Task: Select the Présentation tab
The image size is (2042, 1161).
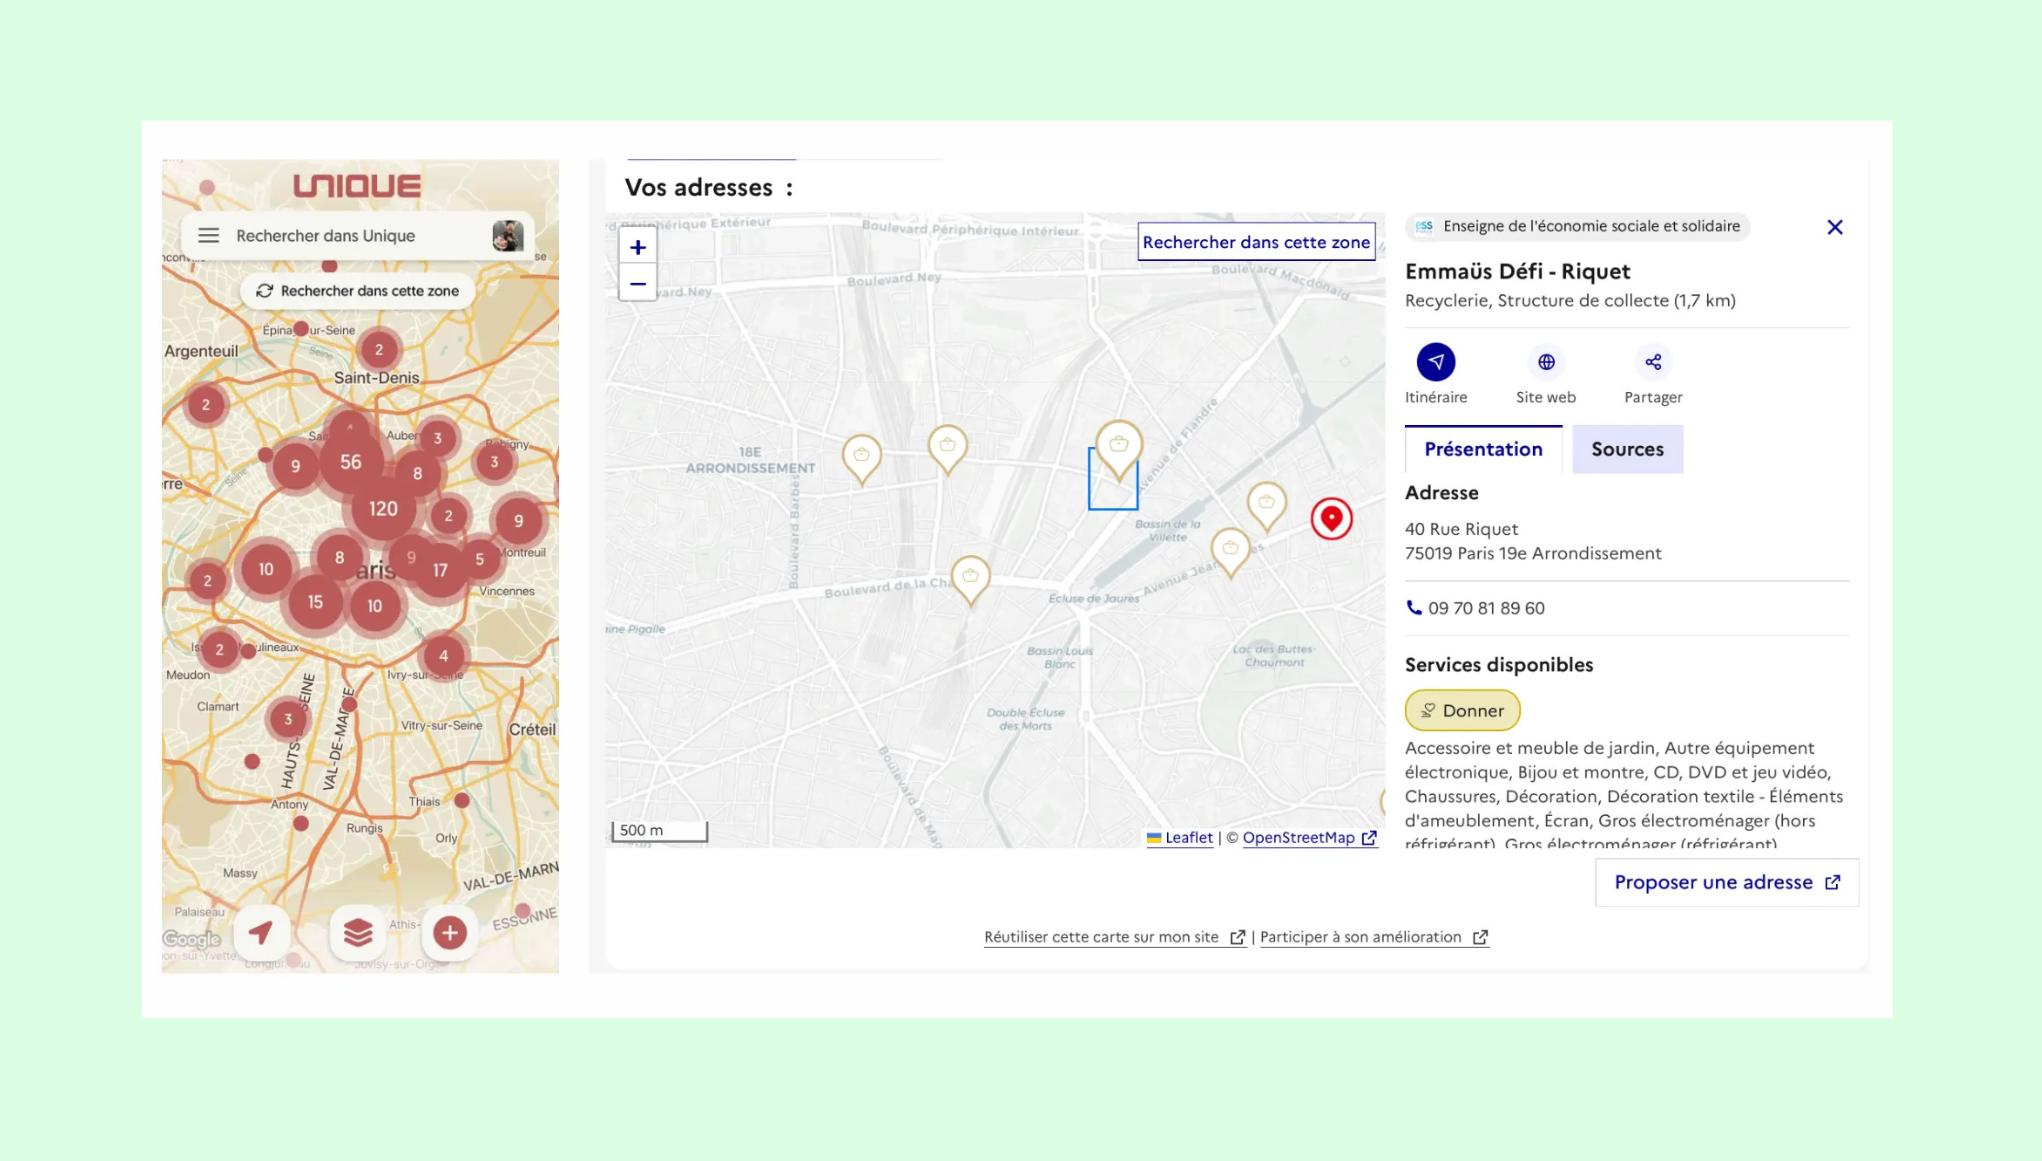Action: (1483, 449)
